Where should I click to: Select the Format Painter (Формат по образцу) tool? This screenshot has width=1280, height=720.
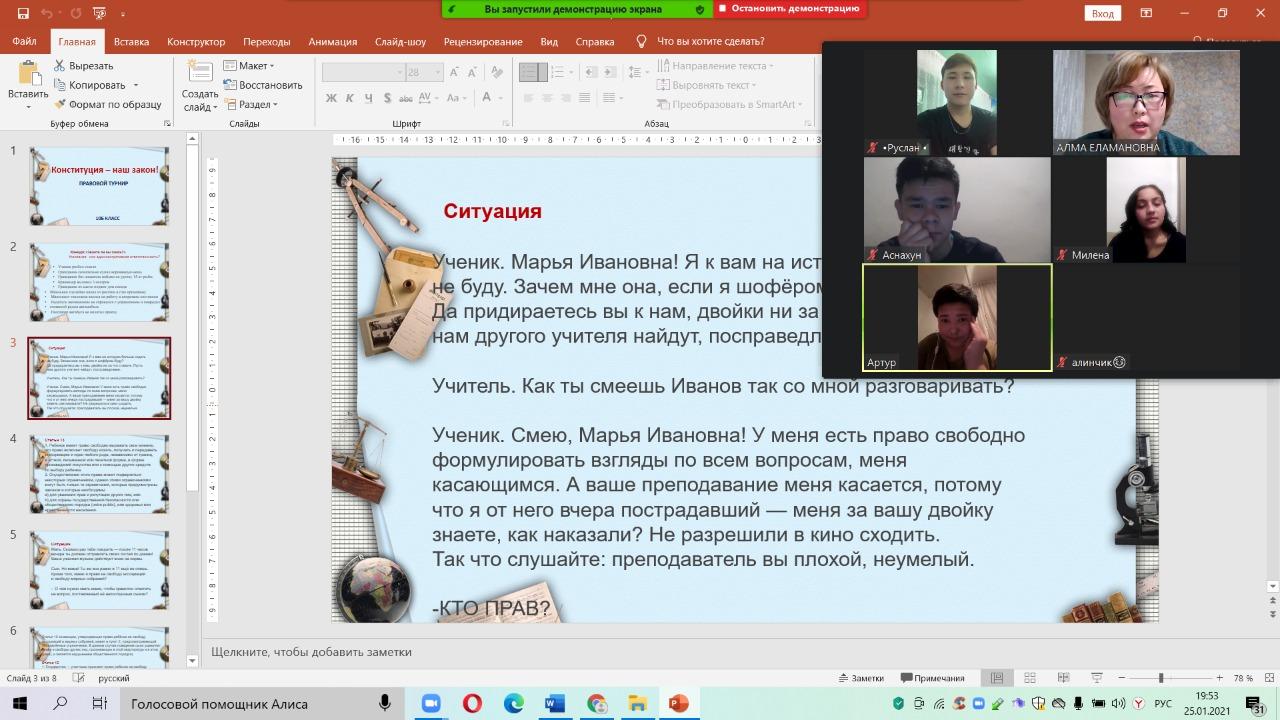(60, 104)
